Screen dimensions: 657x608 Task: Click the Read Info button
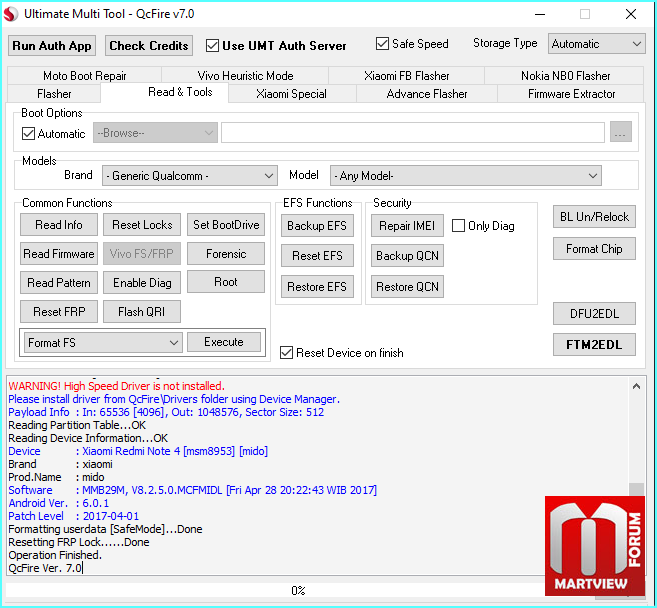coord(59,225)
